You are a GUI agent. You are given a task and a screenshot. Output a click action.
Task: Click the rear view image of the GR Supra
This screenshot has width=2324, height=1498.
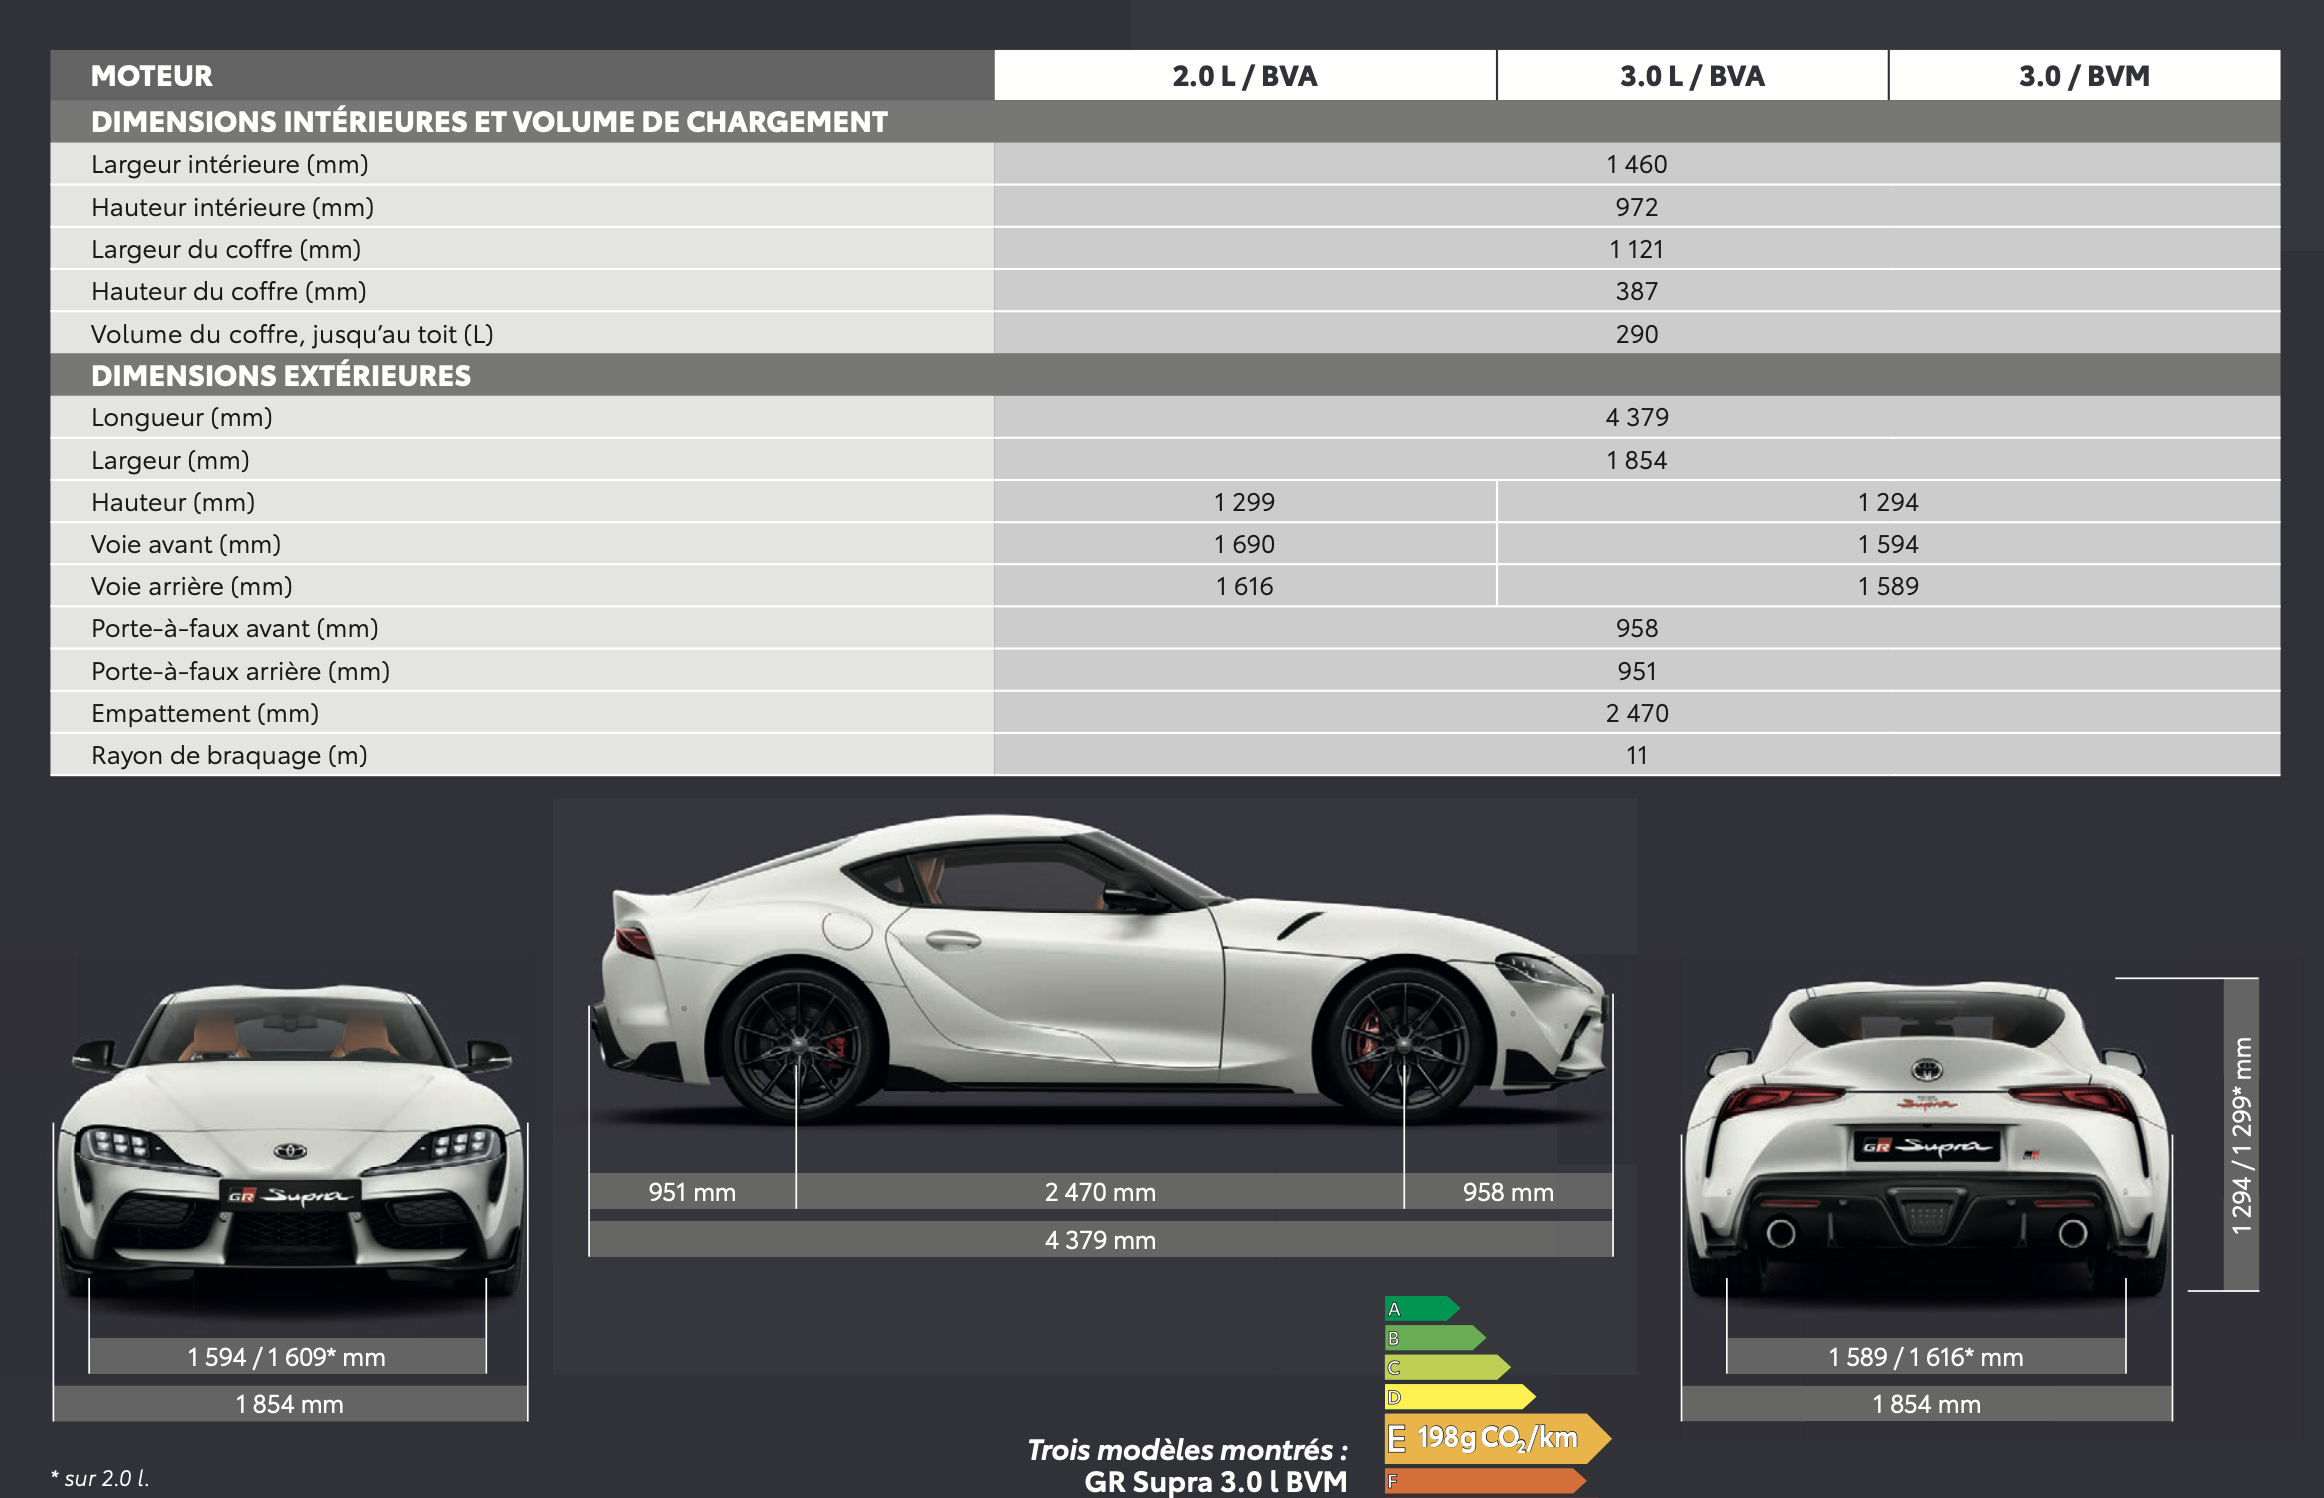(1927, 1140)
